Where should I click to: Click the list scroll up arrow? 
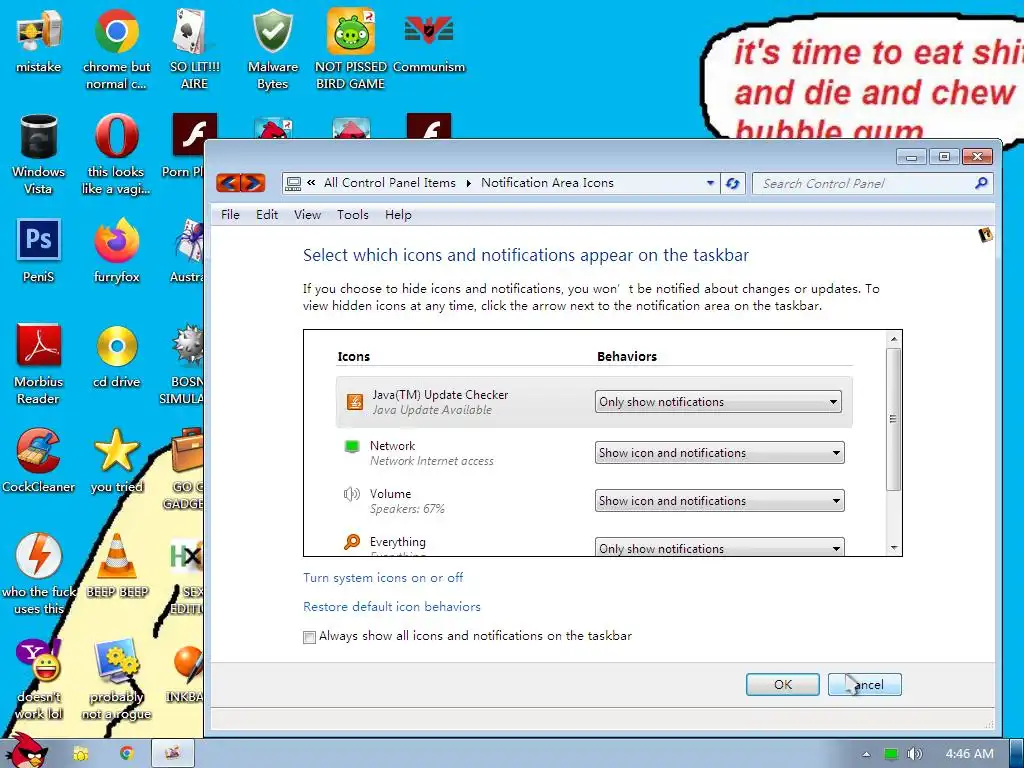(894, 338)
